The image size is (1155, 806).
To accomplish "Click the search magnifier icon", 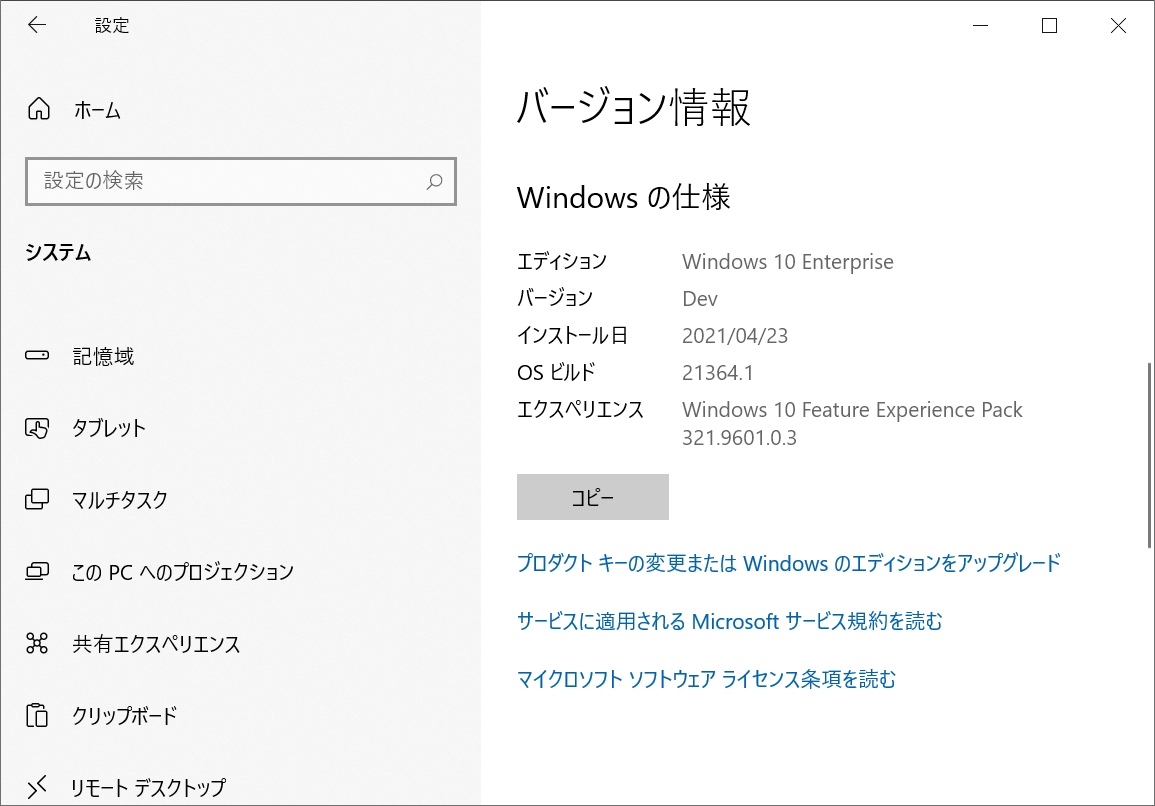I will pyautogui.click(x=435, y=181).
